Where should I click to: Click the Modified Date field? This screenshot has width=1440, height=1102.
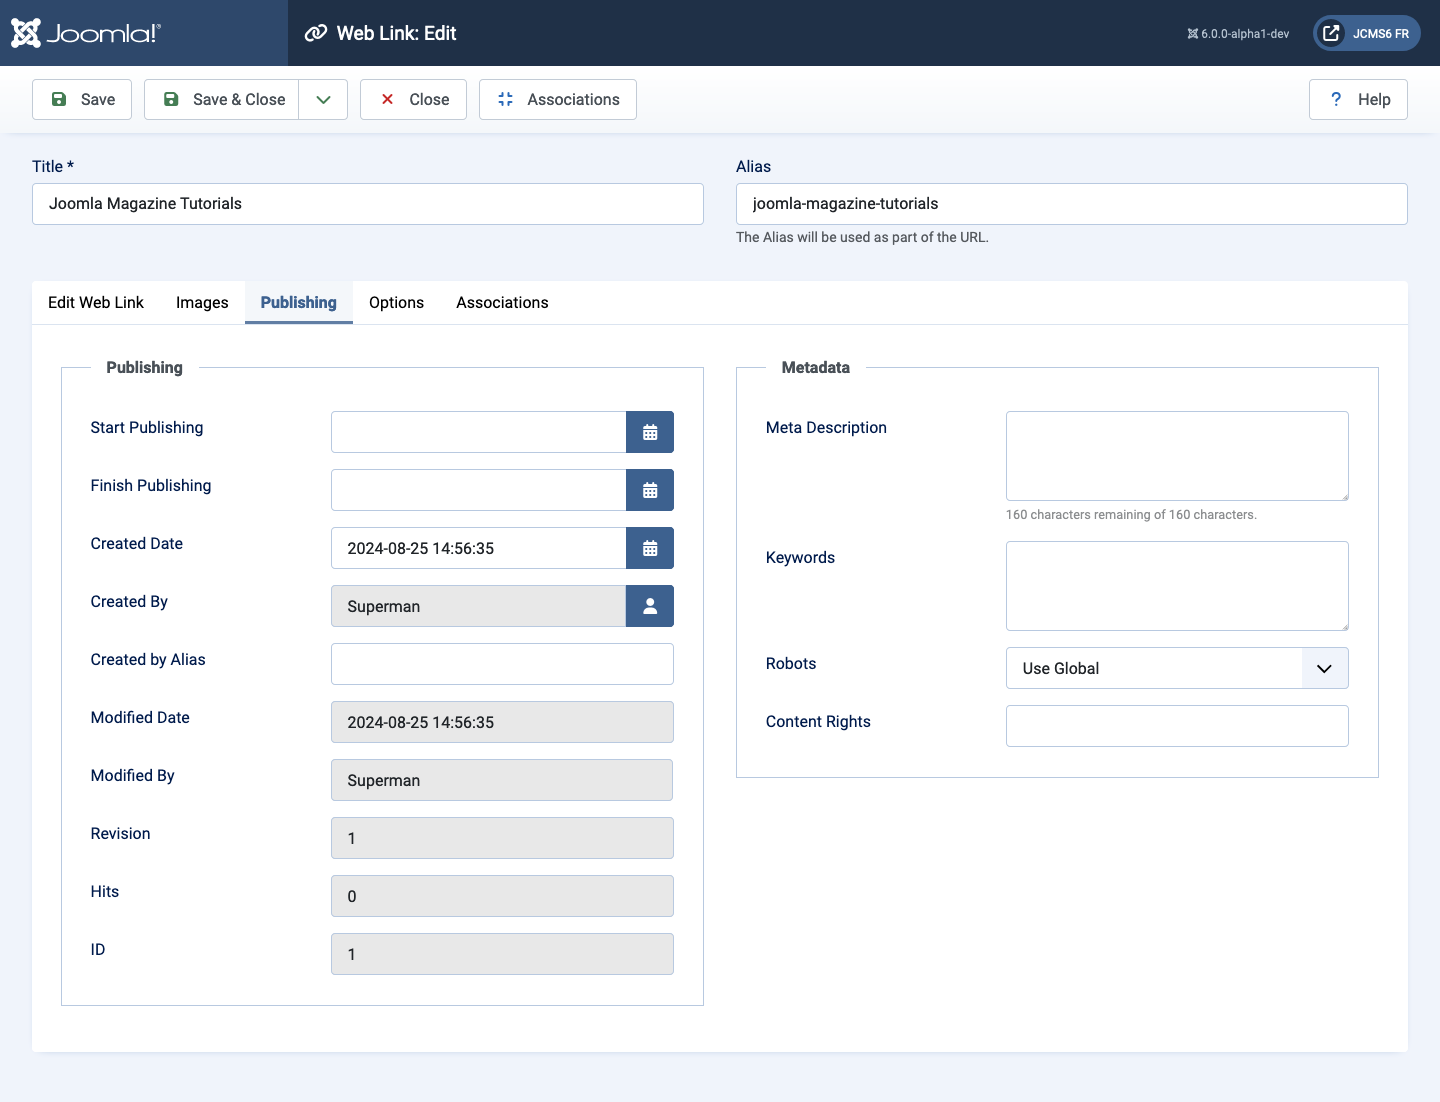coord(502,722)
